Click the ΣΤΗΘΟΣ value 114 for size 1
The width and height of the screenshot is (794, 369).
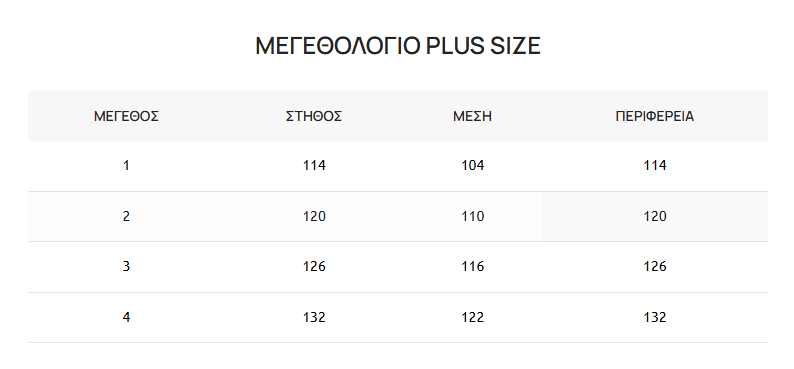(x=314, y=166)
